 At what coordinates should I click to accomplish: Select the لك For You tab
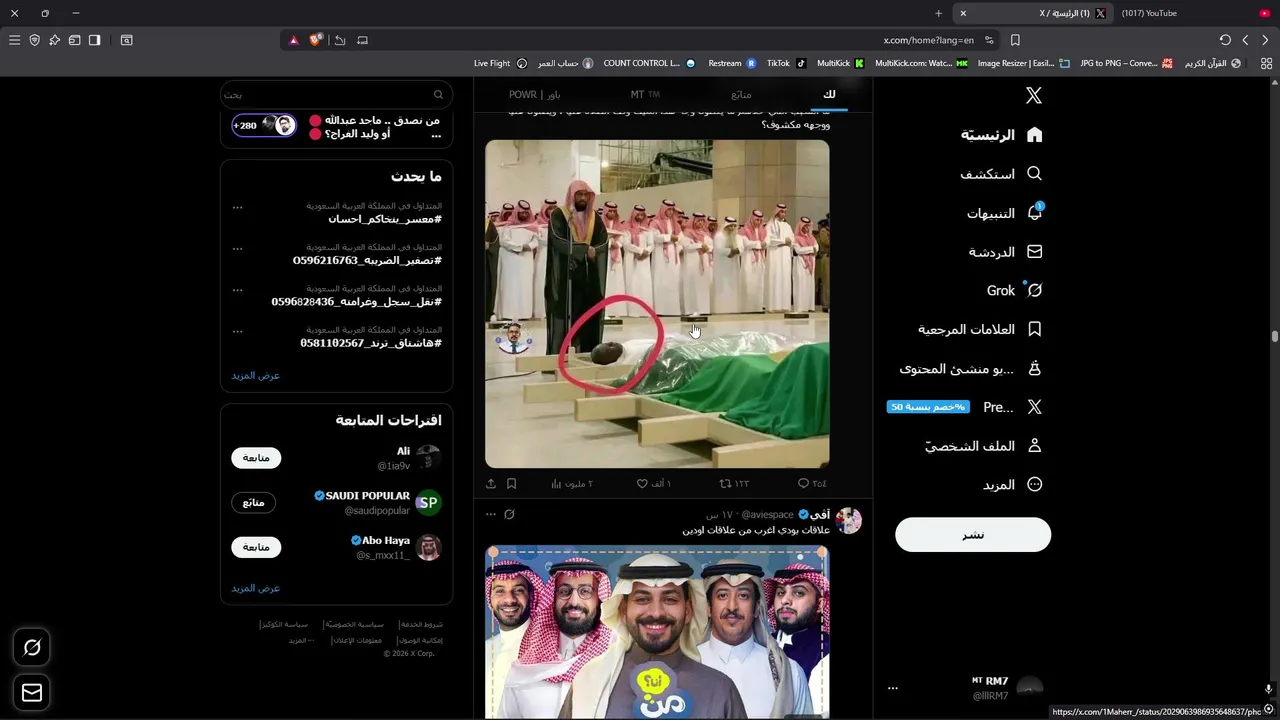click(x=829, y=94)
